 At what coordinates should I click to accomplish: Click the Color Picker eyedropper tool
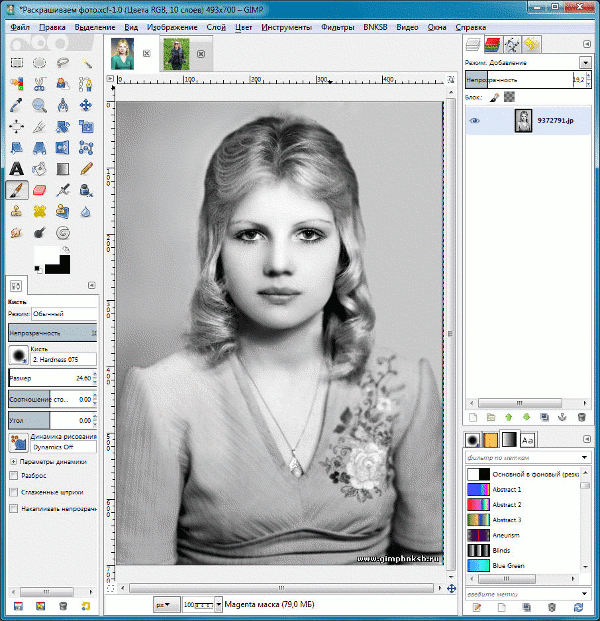point(16,104)
